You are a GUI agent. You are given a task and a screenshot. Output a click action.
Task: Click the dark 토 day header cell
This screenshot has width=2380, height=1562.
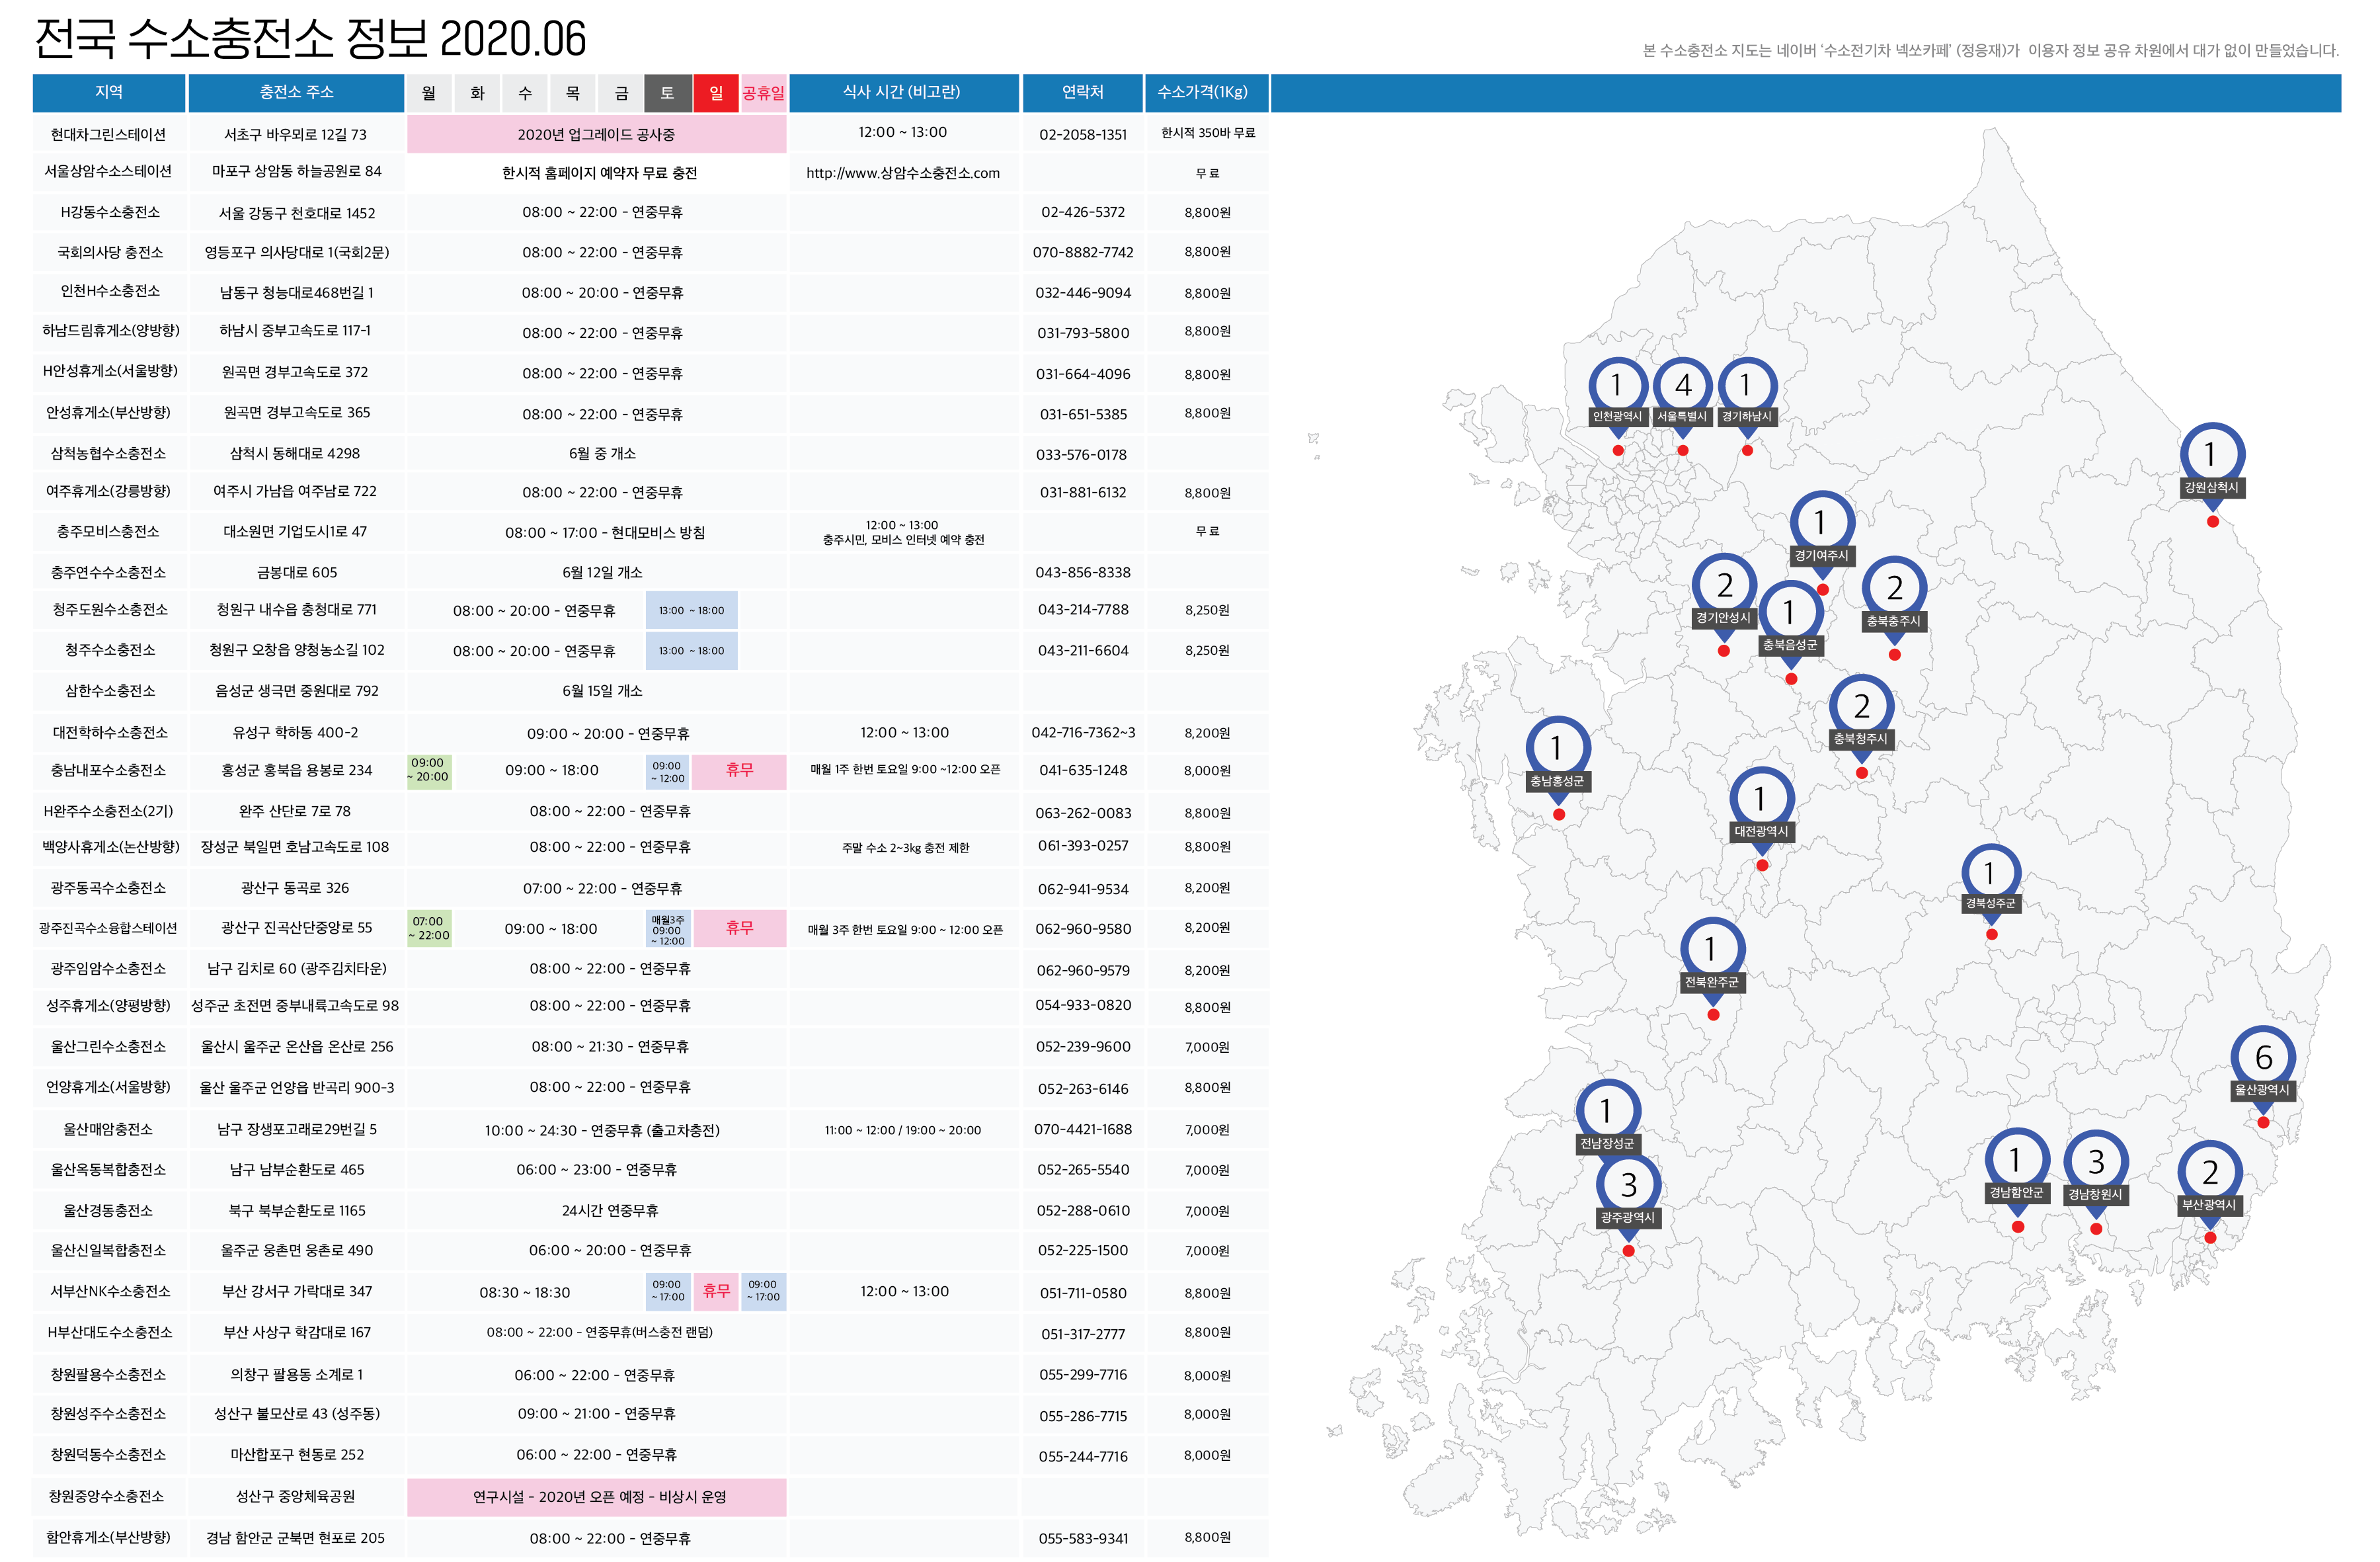pyautogui.click(x=667, y=93)
